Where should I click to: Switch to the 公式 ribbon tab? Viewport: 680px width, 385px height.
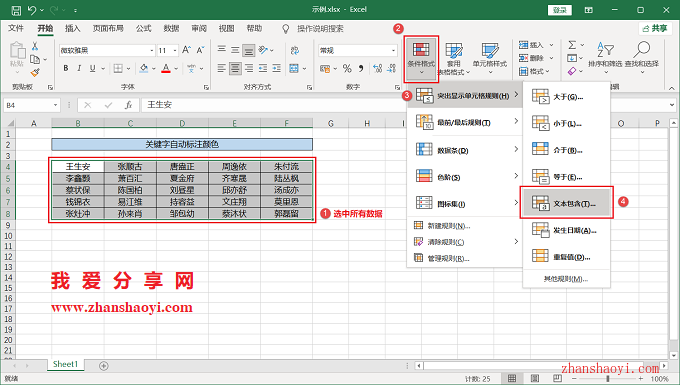pos(143,29)
